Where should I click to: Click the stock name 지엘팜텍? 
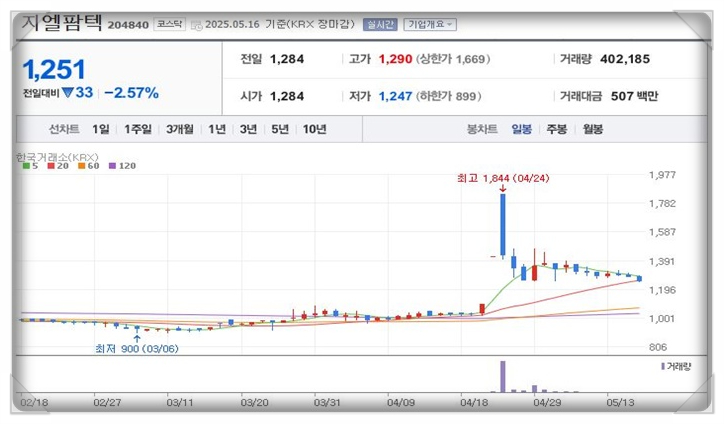tap(62, 22)
